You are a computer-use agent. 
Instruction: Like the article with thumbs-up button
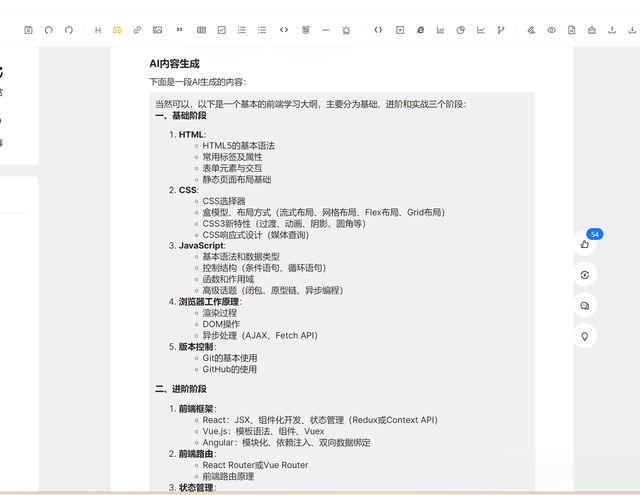(584, 244)
